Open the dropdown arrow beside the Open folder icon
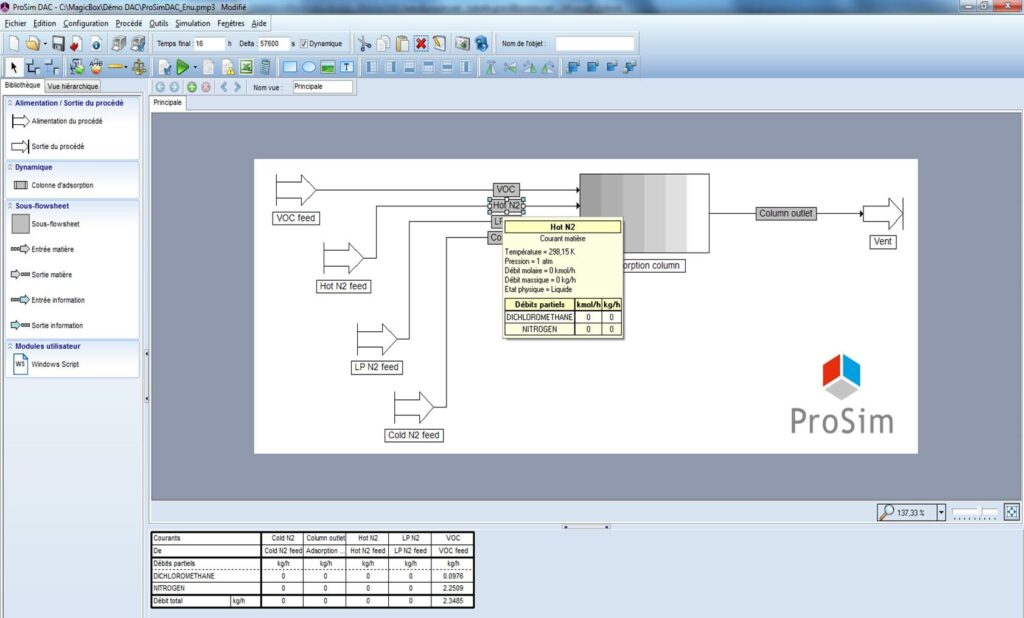 click(45, 44)
